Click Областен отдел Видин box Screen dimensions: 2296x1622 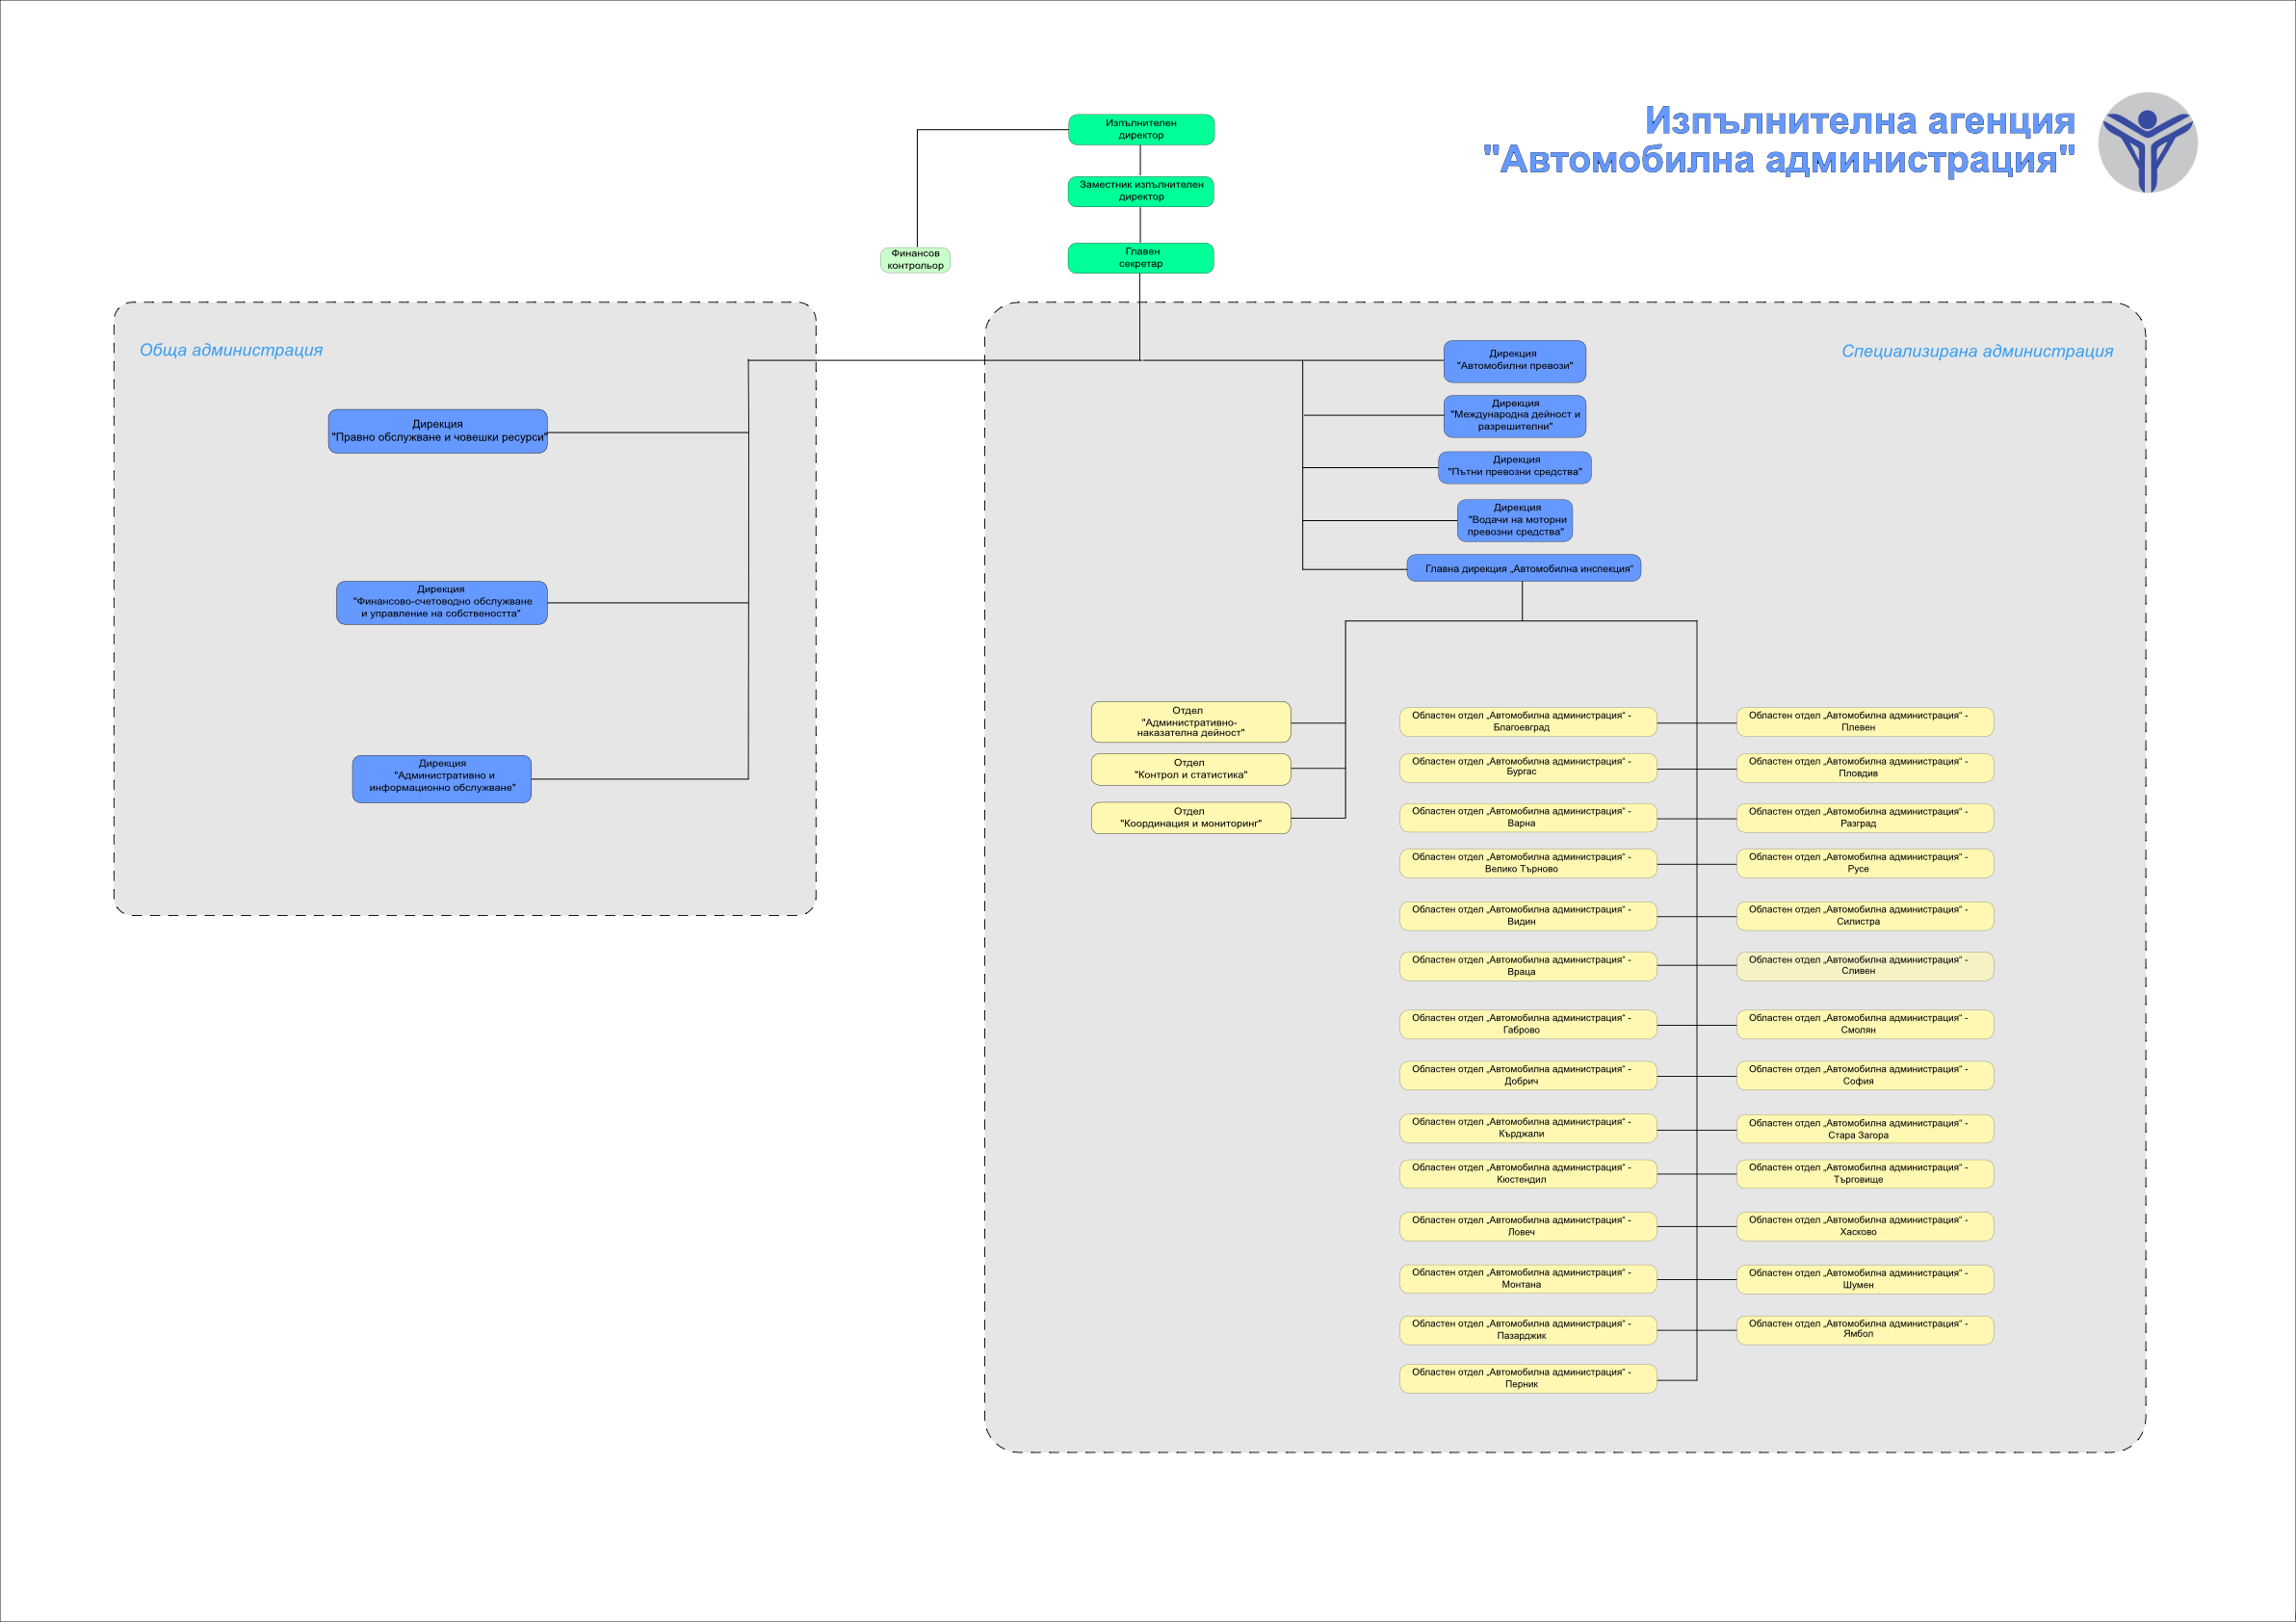point(1528,916)
